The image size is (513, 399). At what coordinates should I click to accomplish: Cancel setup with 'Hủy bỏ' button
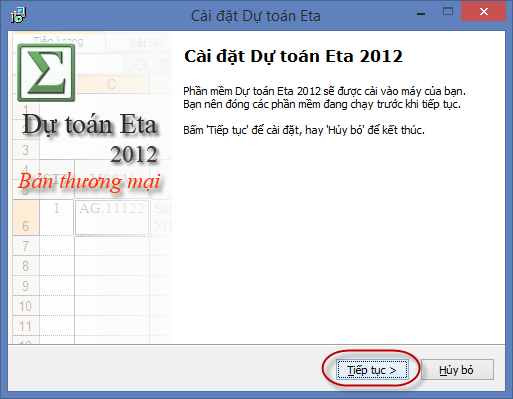tap(457, 370)
